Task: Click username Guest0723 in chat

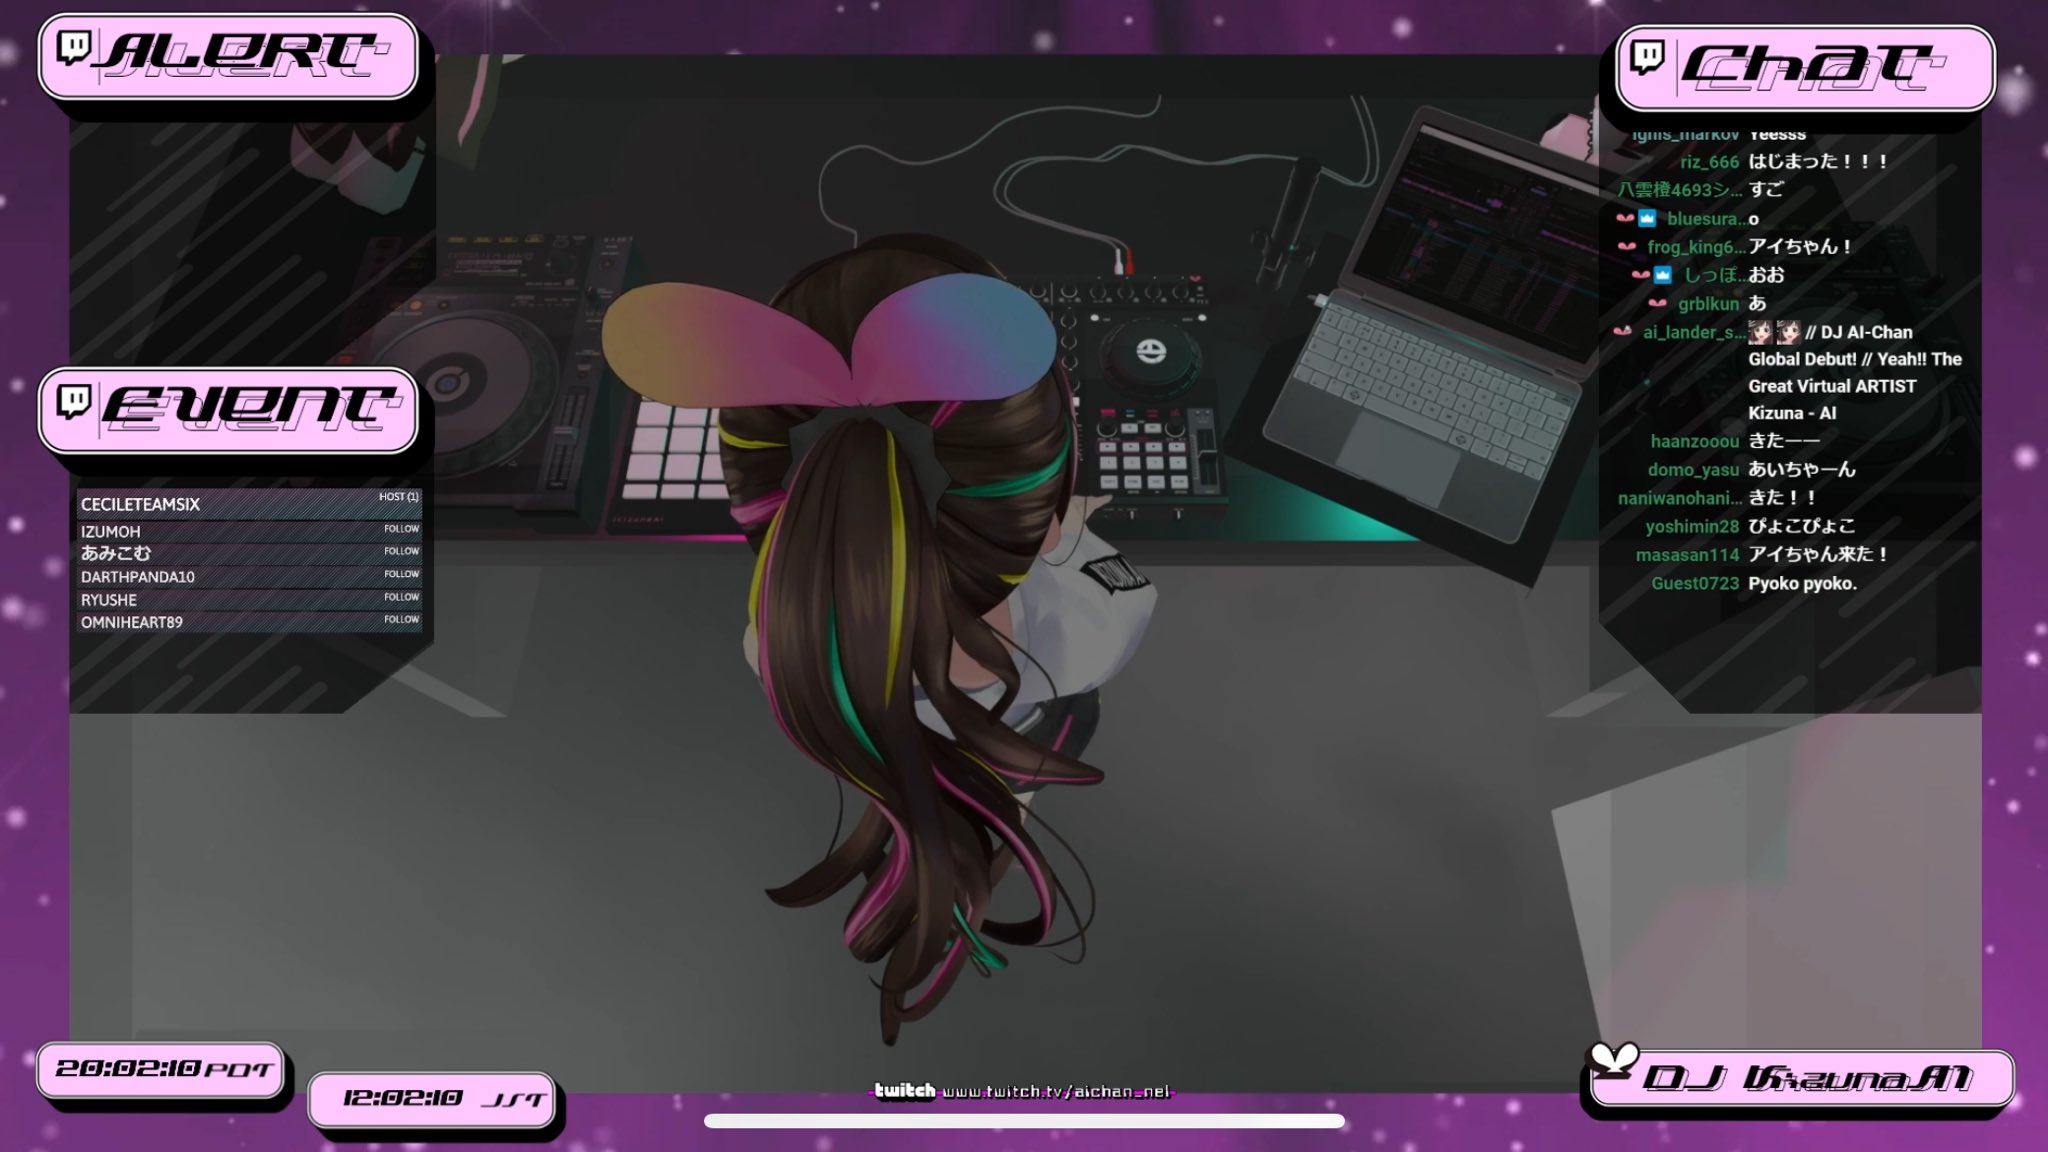Action: coord(1694,583)
